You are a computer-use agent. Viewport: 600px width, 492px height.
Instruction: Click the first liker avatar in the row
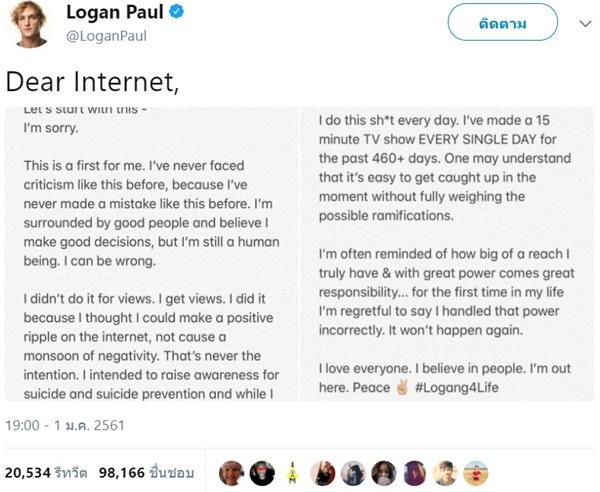pos(232,472)
